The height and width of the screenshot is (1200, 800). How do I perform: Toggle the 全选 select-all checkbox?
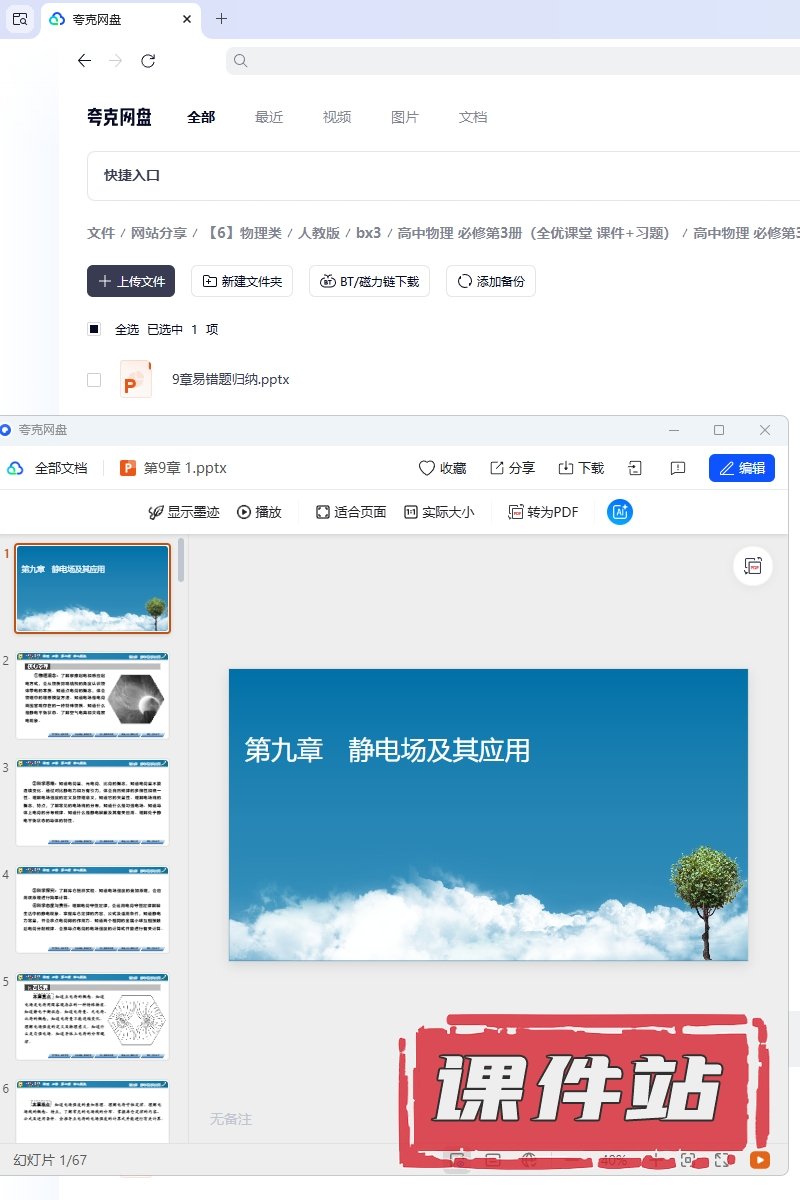(x=94, y=329)
